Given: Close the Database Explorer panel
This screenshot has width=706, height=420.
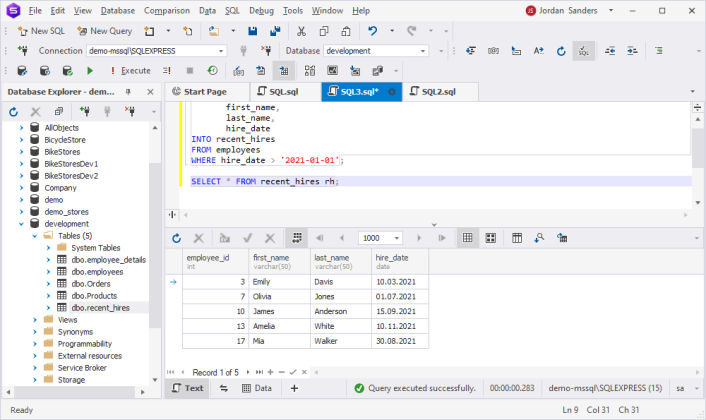Looking at the screenshot, I should 150,92.
